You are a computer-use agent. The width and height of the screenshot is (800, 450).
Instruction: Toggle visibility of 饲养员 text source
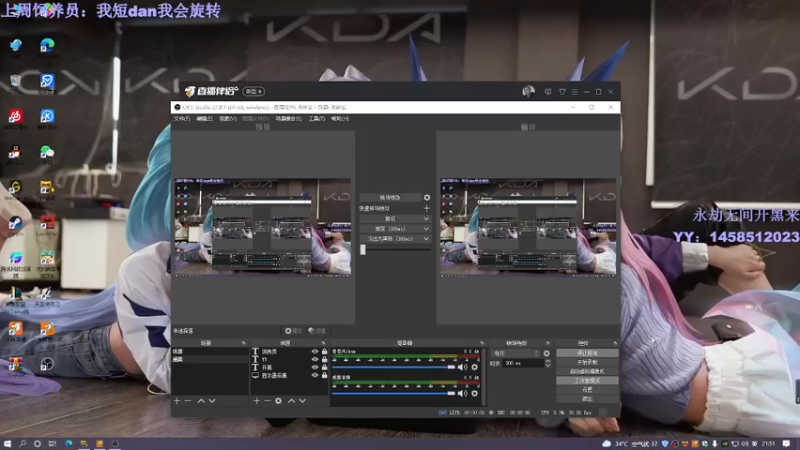click(315, 352)
